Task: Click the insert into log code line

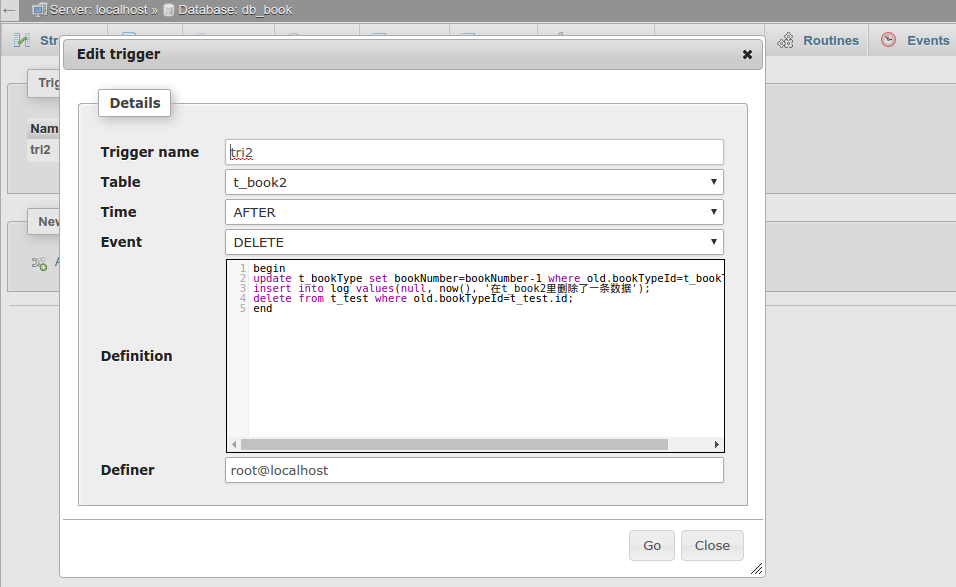Action: 452,288
